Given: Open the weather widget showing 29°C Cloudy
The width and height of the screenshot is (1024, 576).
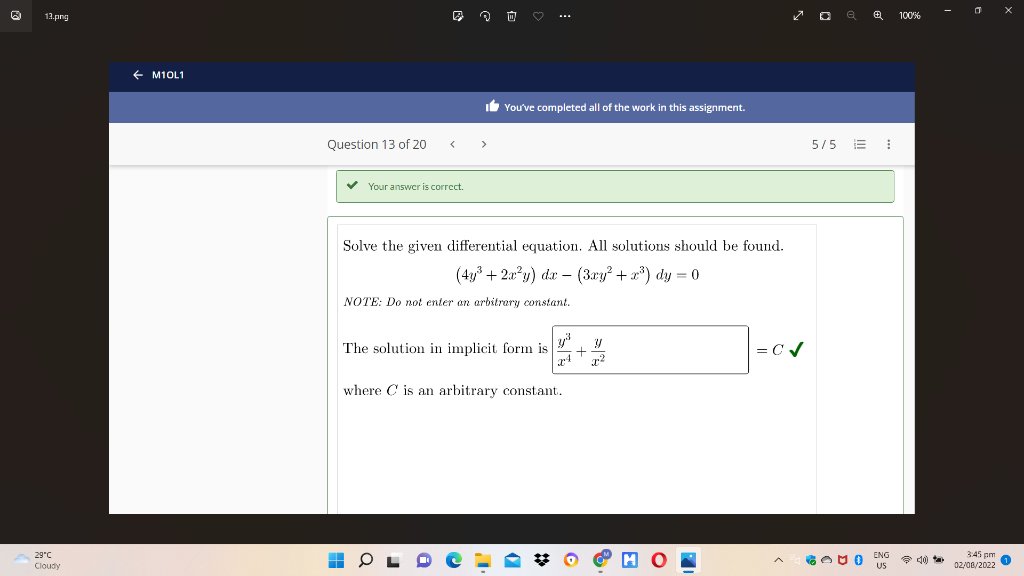Looking at the screenshot, I should [37, 560].
